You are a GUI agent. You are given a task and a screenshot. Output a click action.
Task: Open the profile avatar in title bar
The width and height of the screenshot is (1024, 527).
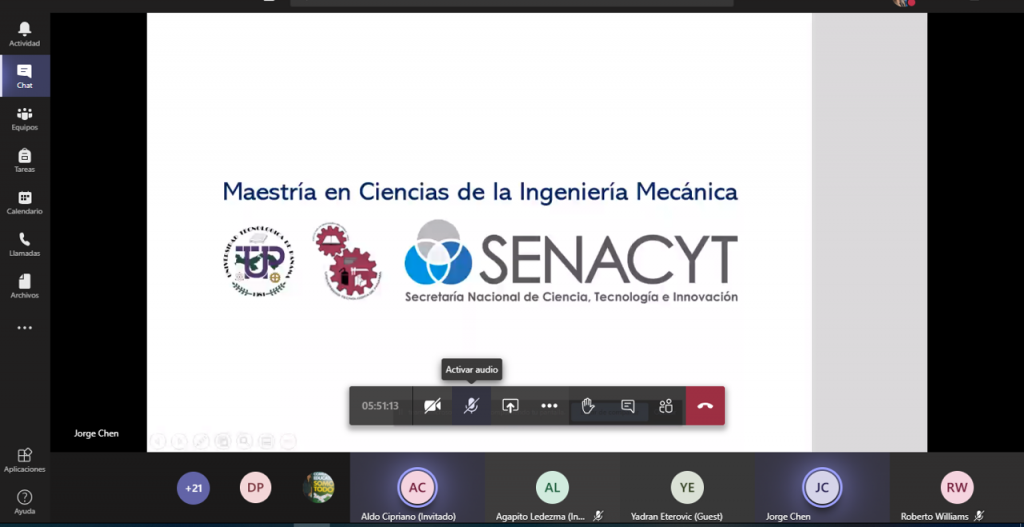(903, 3)
